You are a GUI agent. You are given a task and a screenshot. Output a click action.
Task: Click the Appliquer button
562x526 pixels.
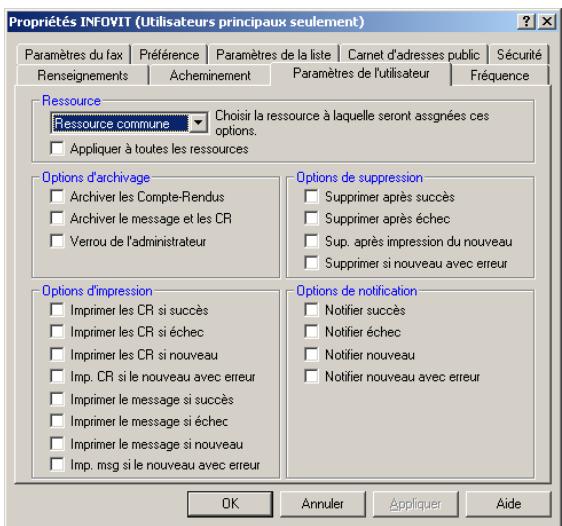coord(415,504)
